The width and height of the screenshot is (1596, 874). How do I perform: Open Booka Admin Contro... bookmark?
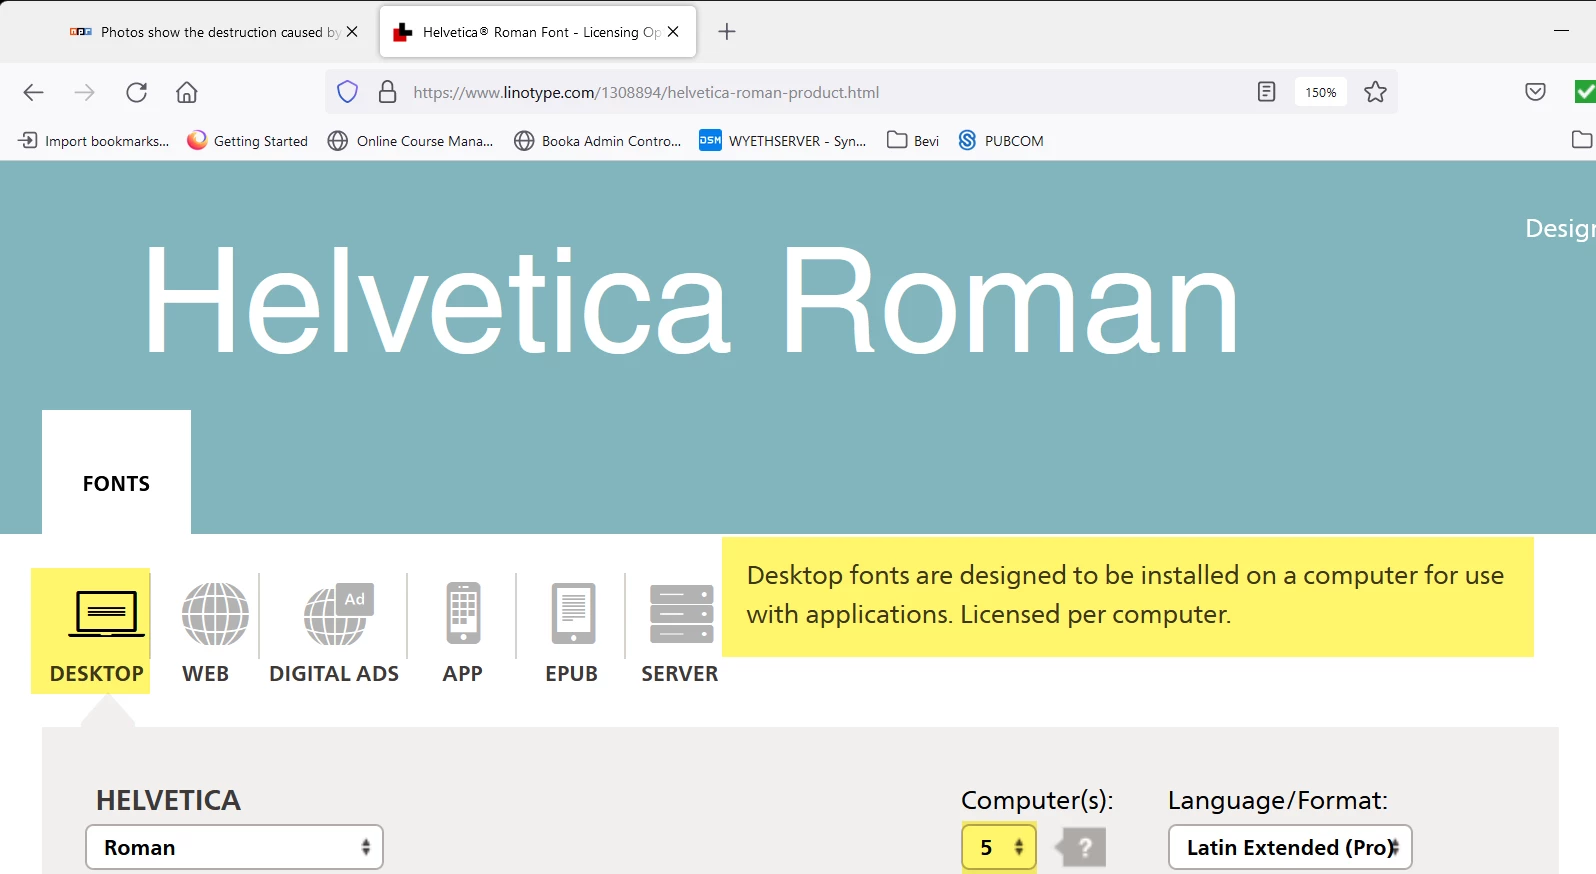tap(598, 141)
